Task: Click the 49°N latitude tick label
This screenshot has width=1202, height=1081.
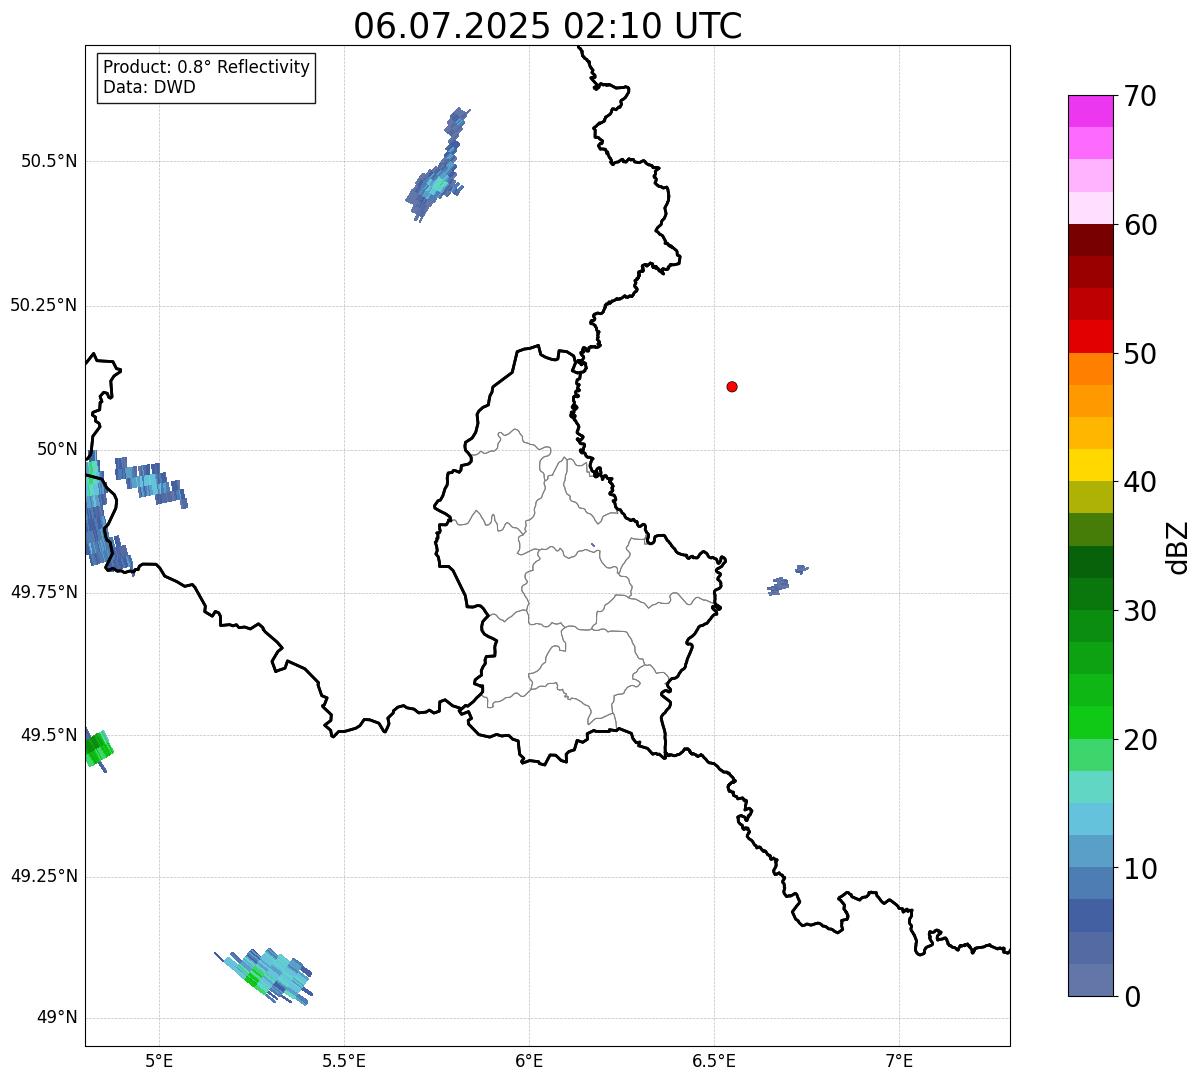Action: 57,1018
